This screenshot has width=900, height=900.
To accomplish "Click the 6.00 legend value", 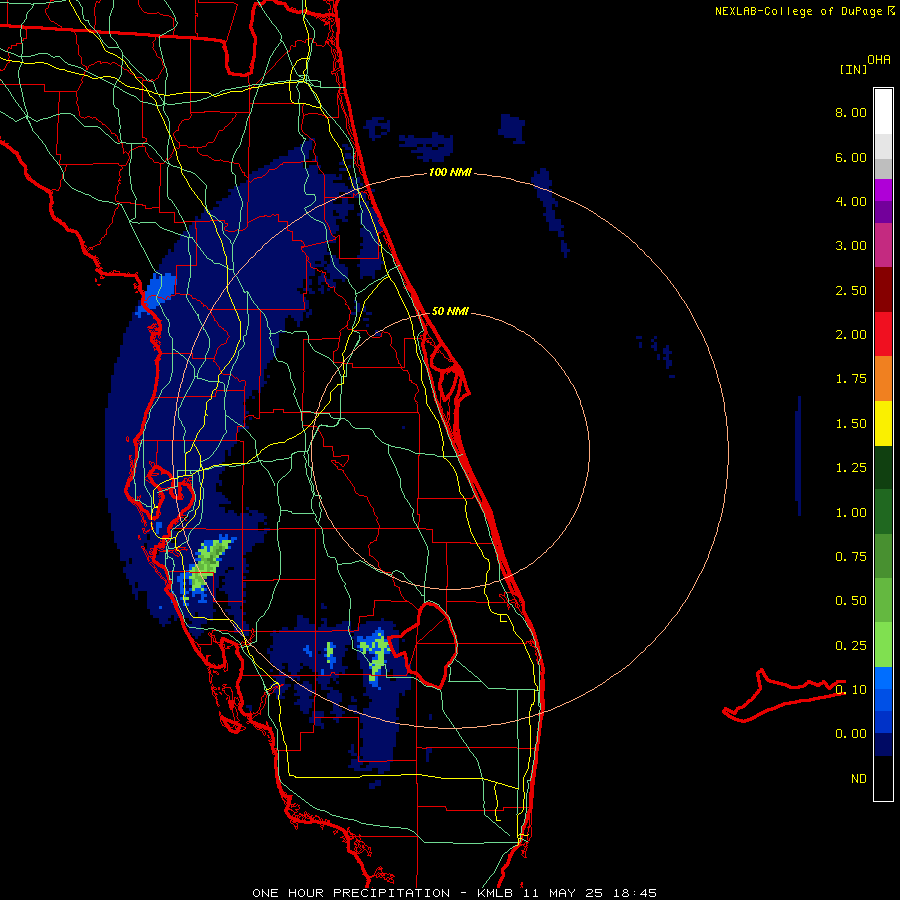I will coord(851,157).
